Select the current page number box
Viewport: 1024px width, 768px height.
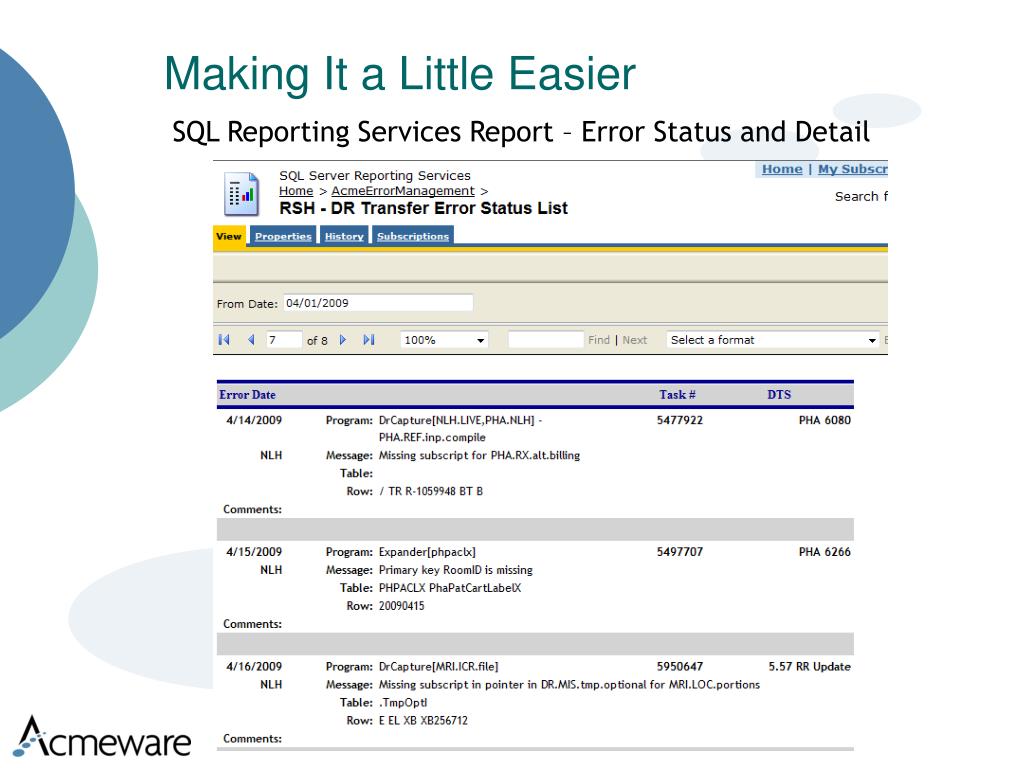[283, 340]
